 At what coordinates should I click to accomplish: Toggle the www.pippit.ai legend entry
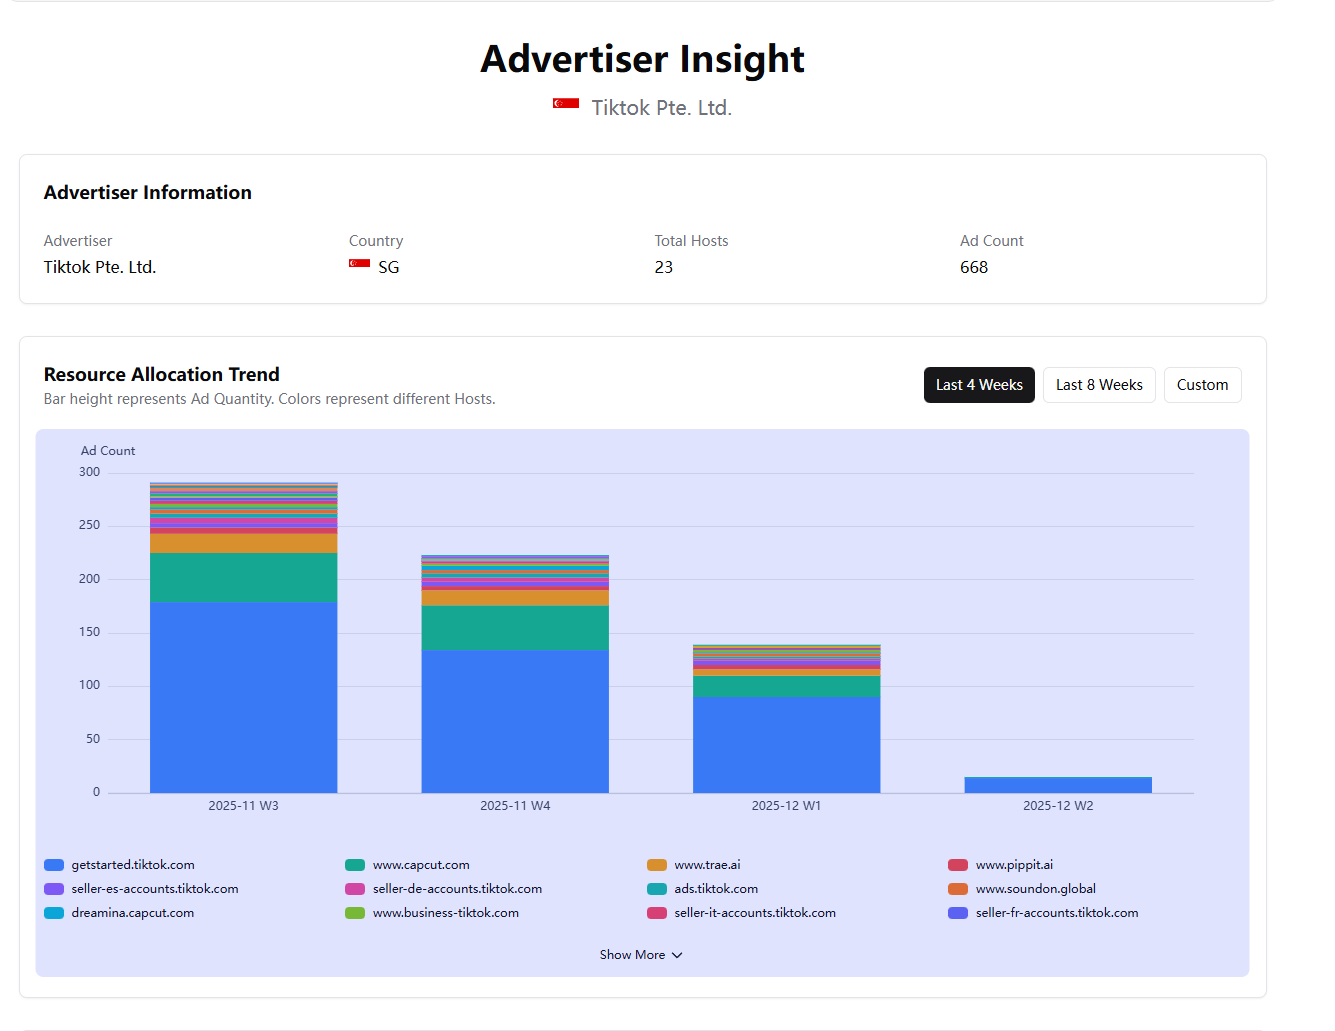[1001, 865]
